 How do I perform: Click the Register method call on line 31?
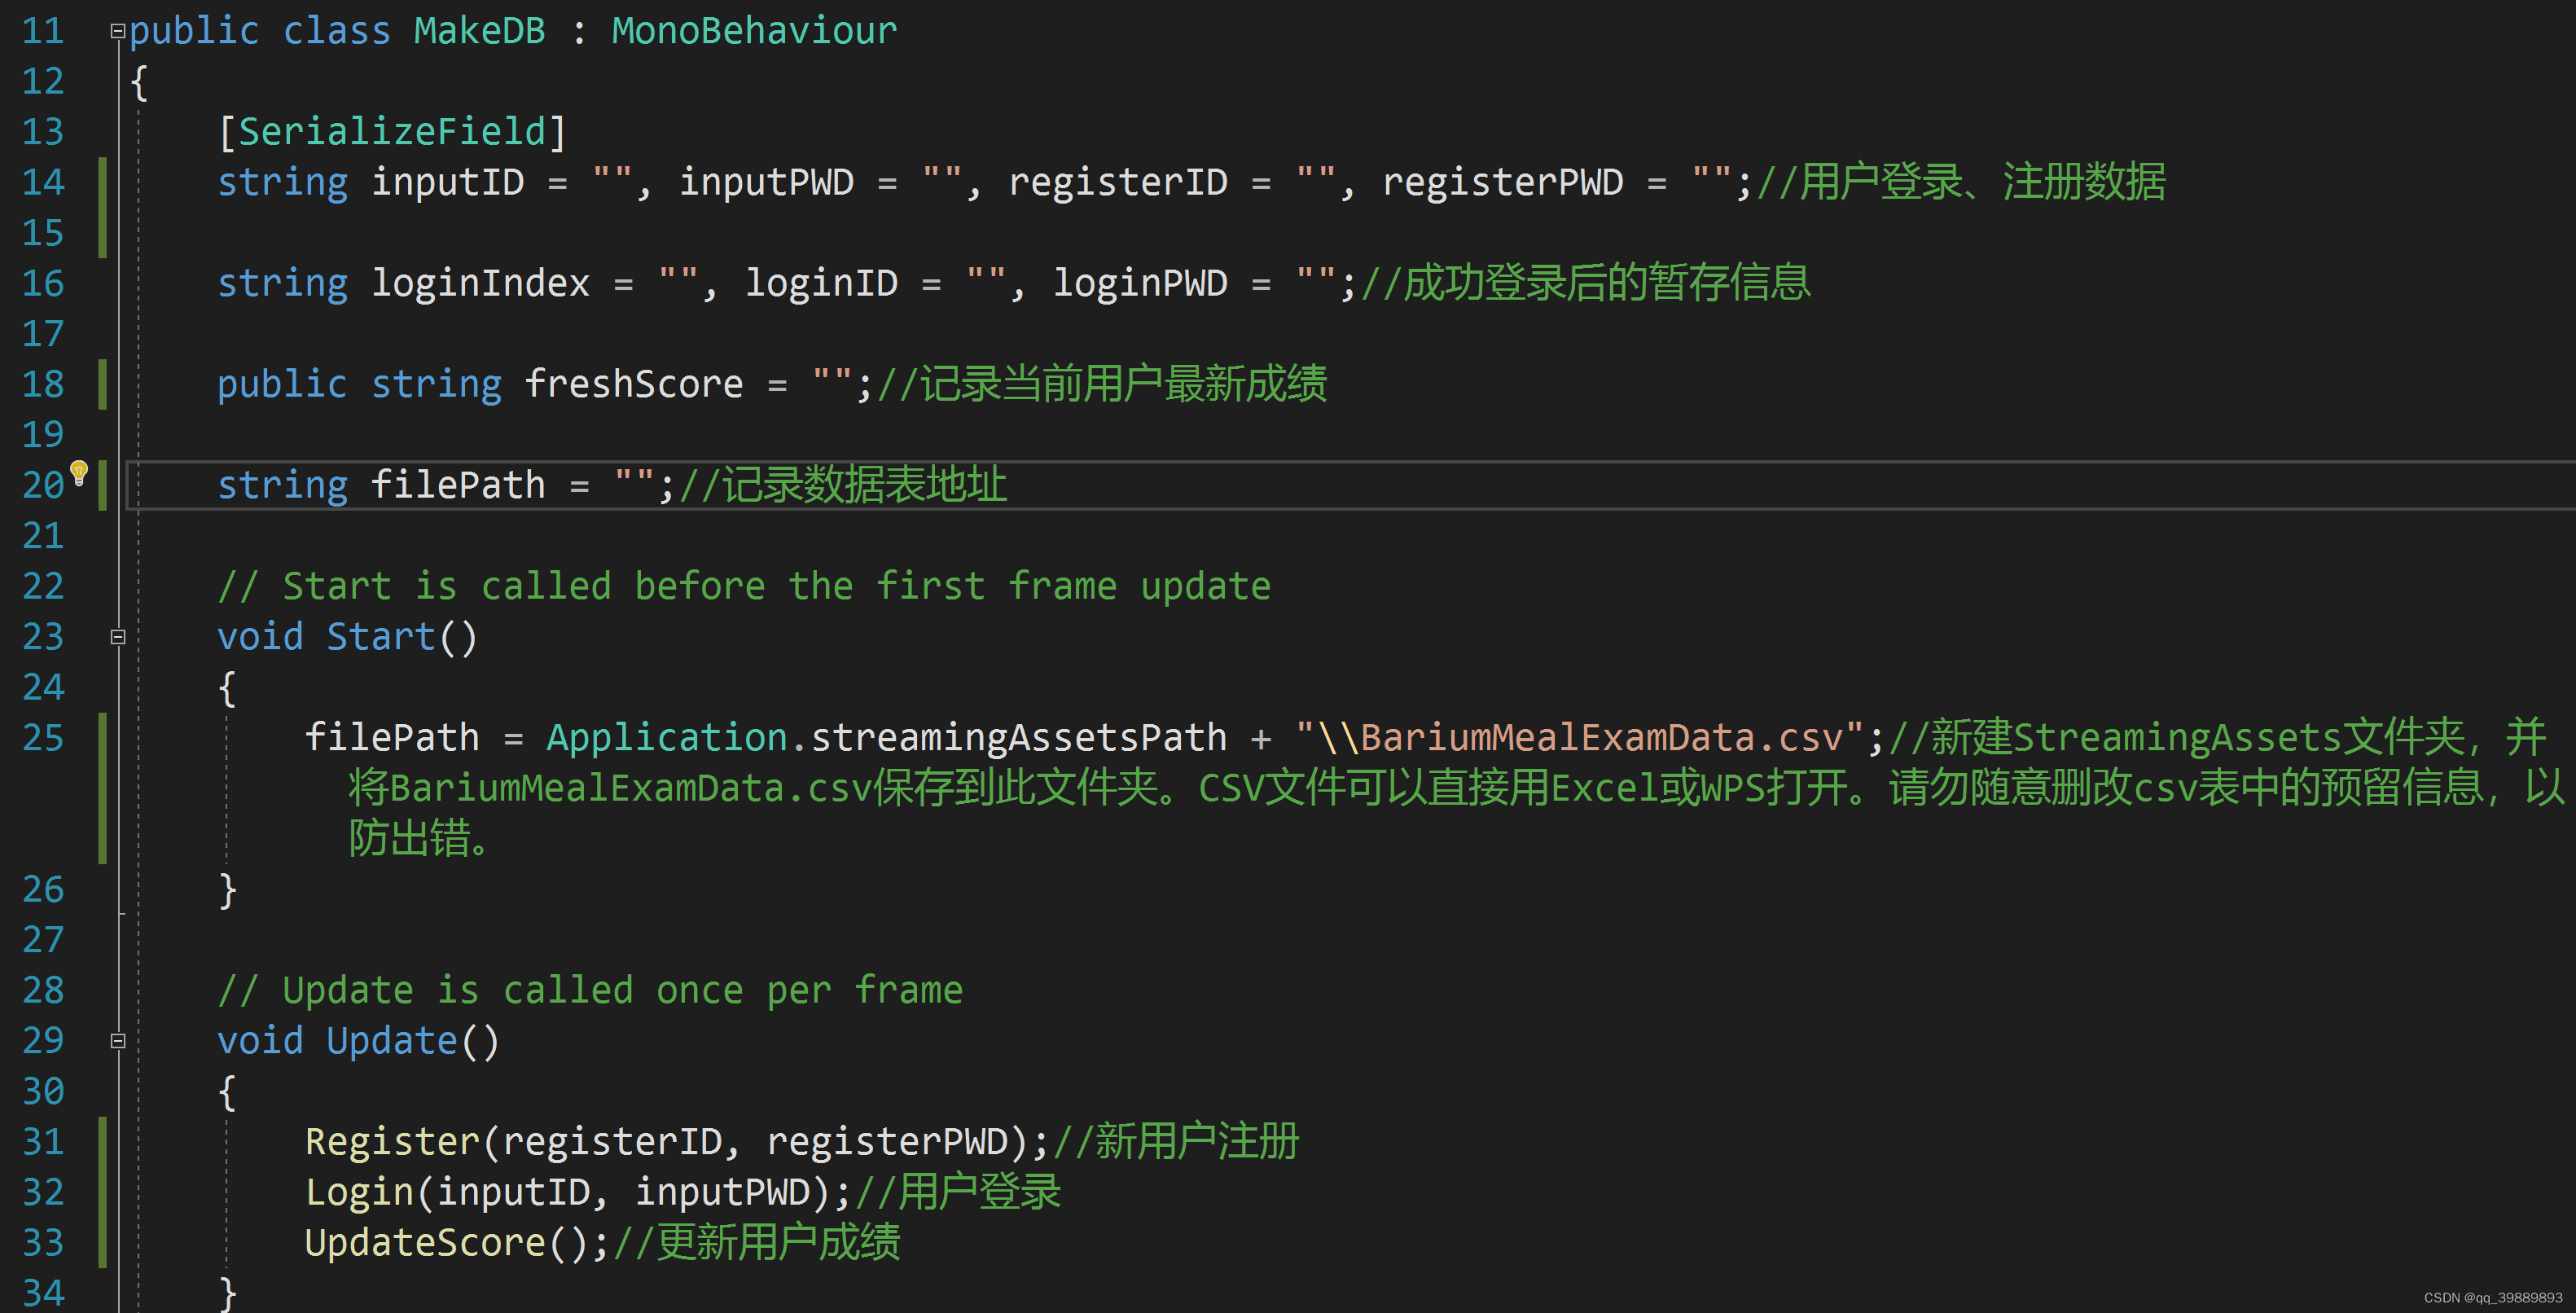coord(393,1142)
